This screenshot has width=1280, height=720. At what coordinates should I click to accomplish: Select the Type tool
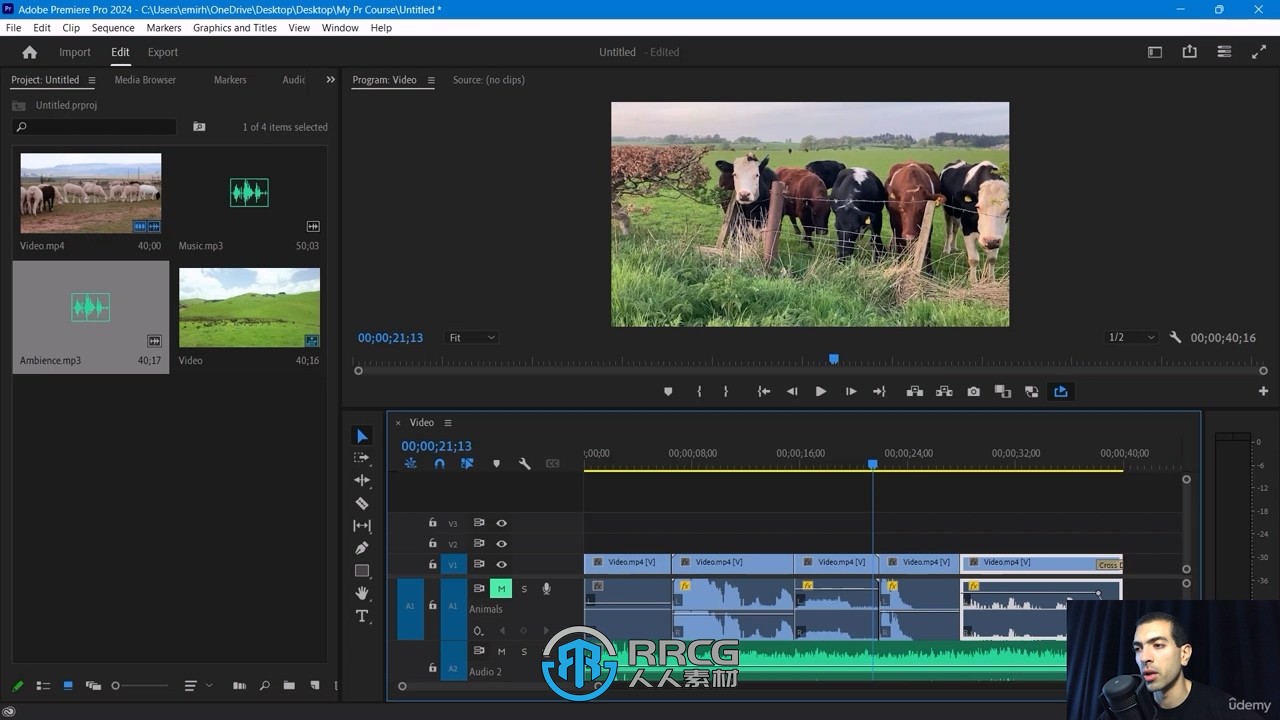click(362, 616)
